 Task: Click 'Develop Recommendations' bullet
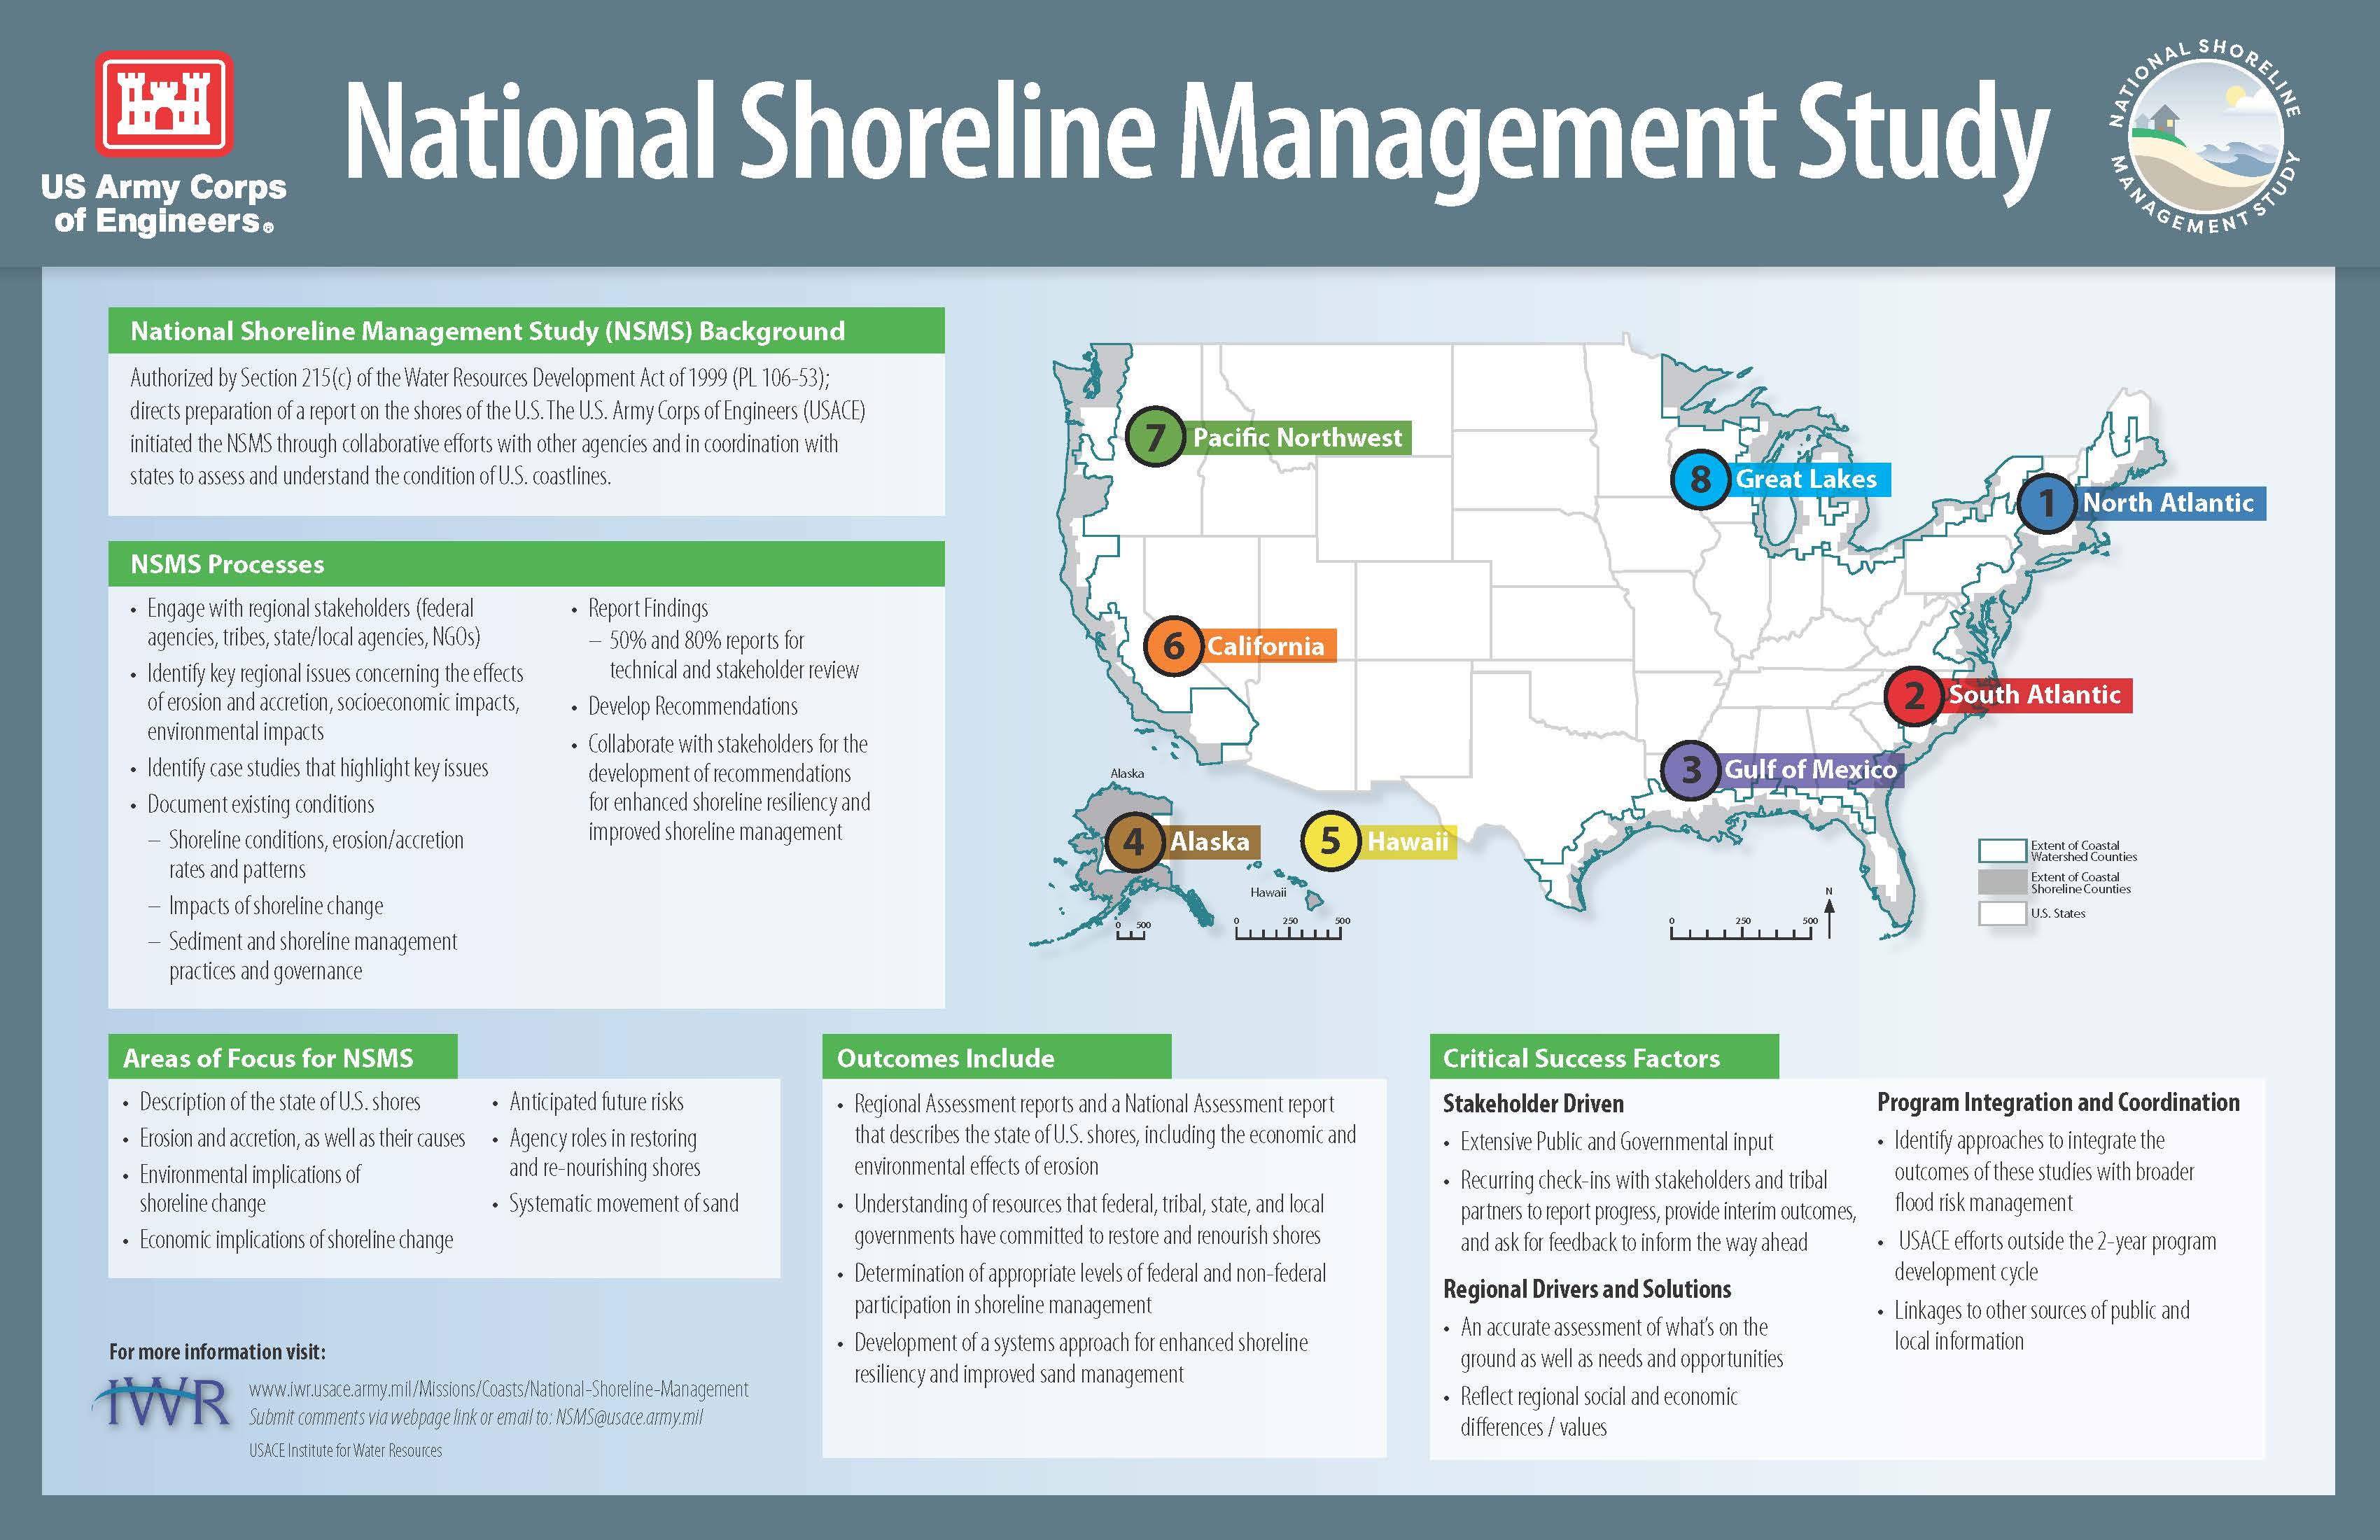tap(693, 706)
